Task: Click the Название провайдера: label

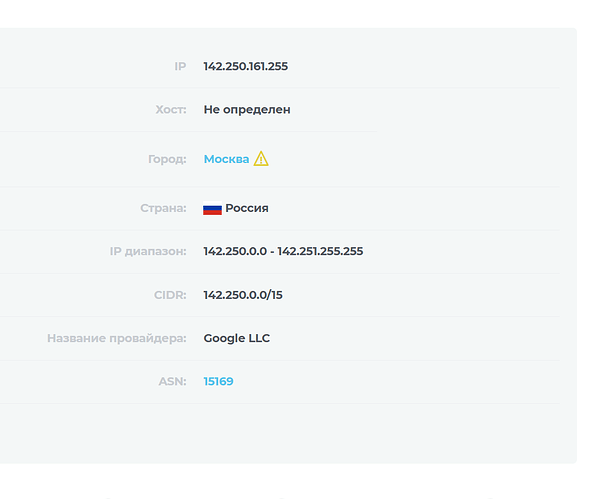Action: [117, 338]
